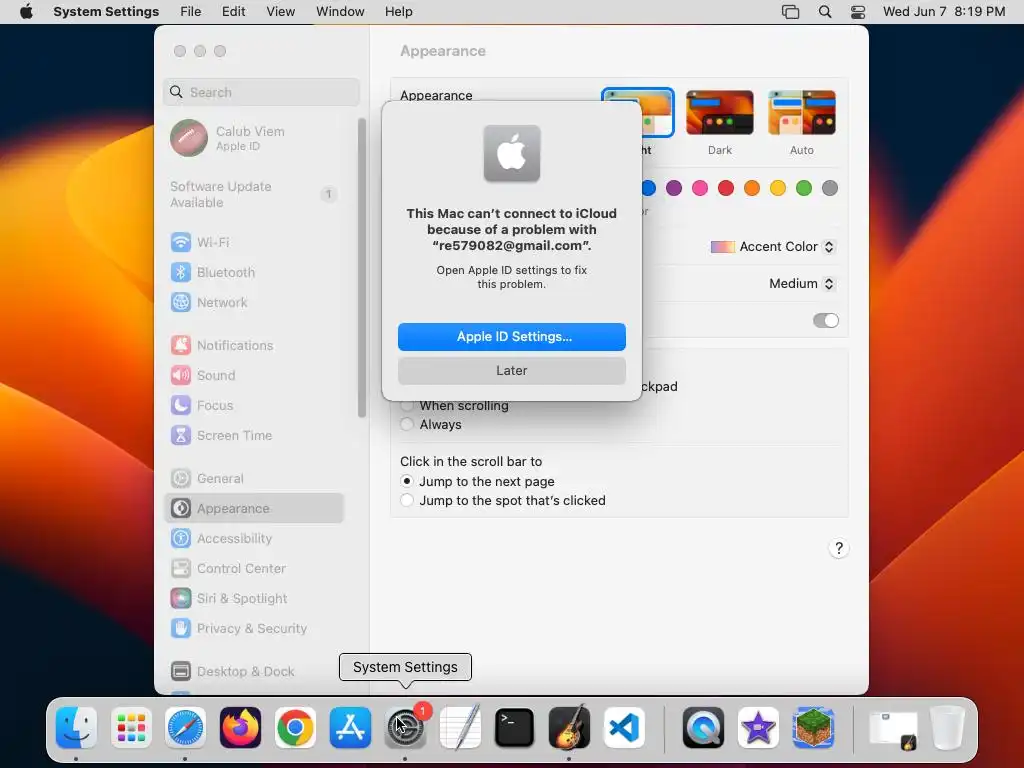Open iMovie star icon in Dock
Viewport: 1024px width, 768px height.
[758, 727]
